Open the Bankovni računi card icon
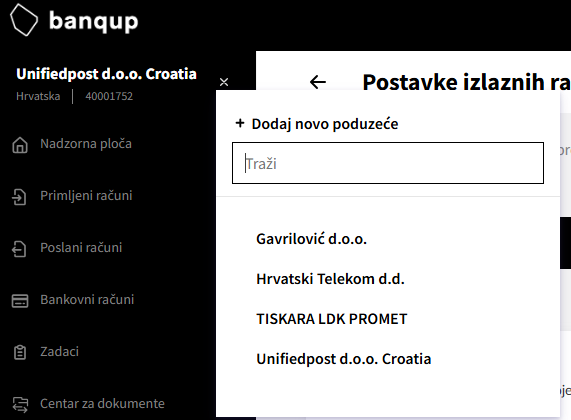571x420 pixels. click(x=20, y=301)
